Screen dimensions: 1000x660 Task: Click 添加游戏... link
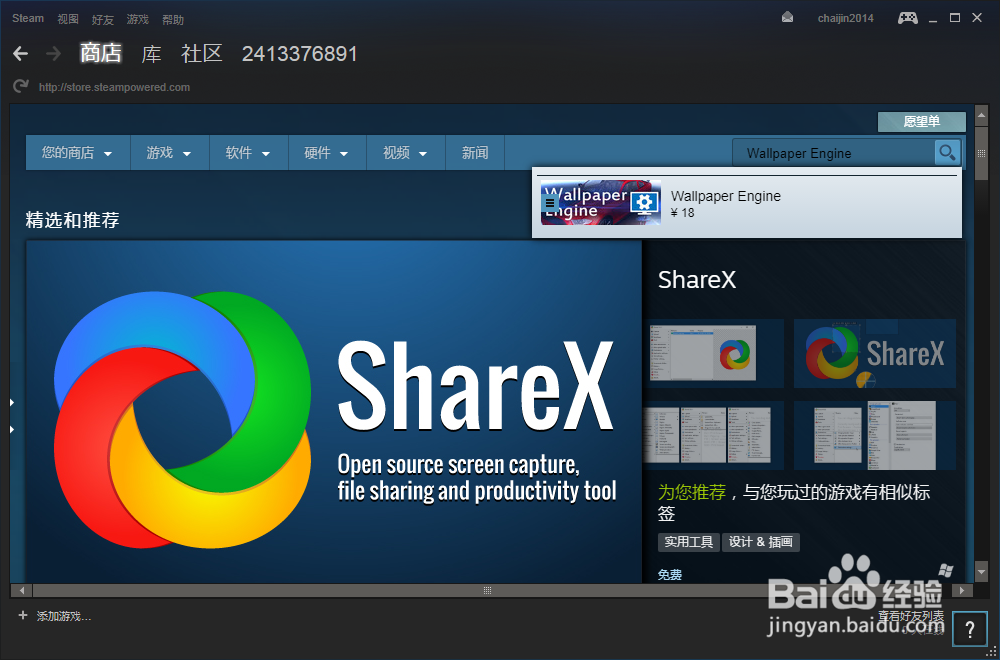tap(64, 616)
